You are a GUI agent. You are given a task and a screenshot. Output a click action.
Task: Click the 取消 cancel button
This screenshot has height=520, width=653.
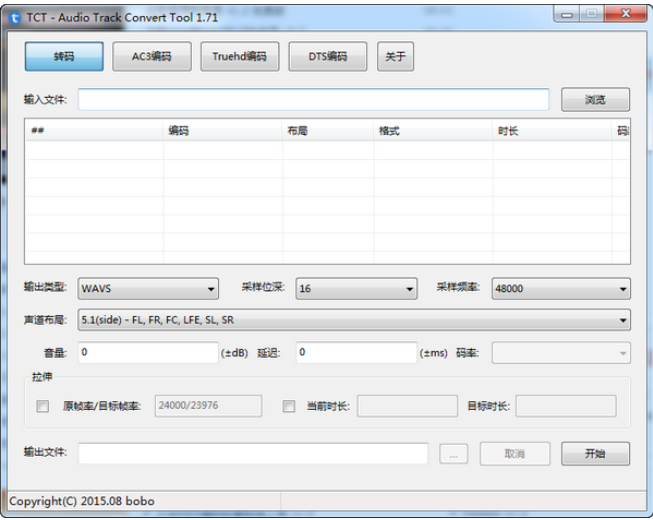(x=515, y=453)
